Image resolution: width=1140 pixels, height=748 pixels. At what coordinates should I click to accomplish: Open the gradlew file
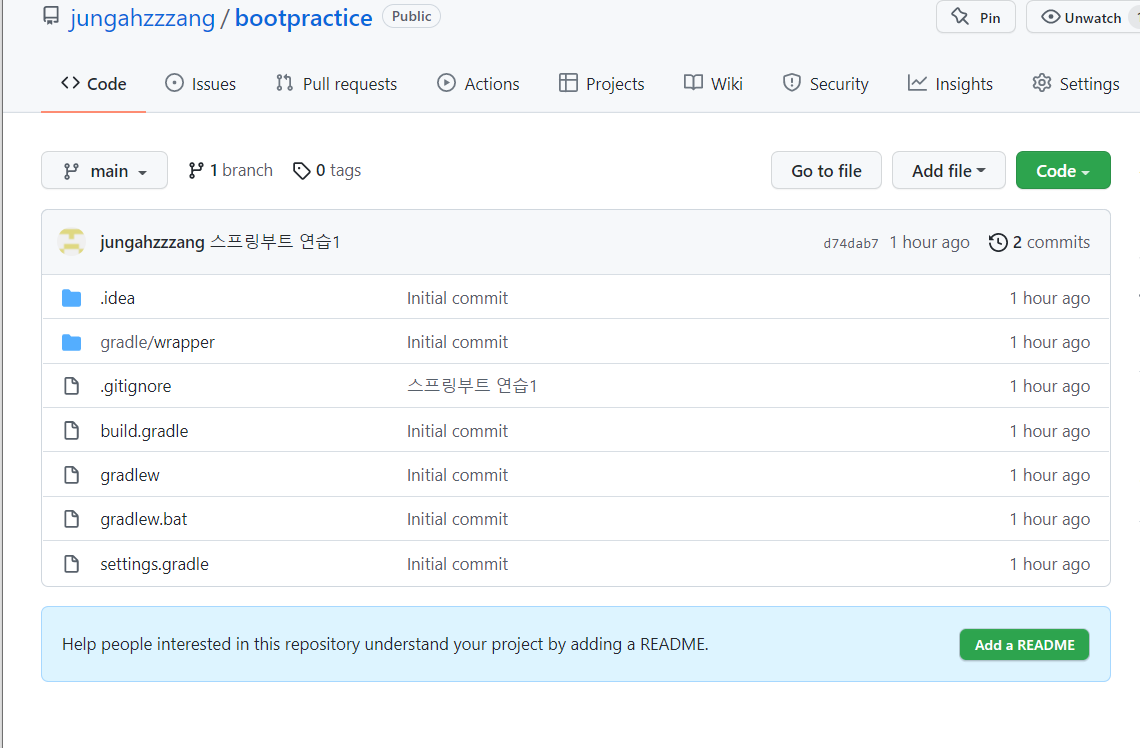pyautogui.click(x=130, y=475)
